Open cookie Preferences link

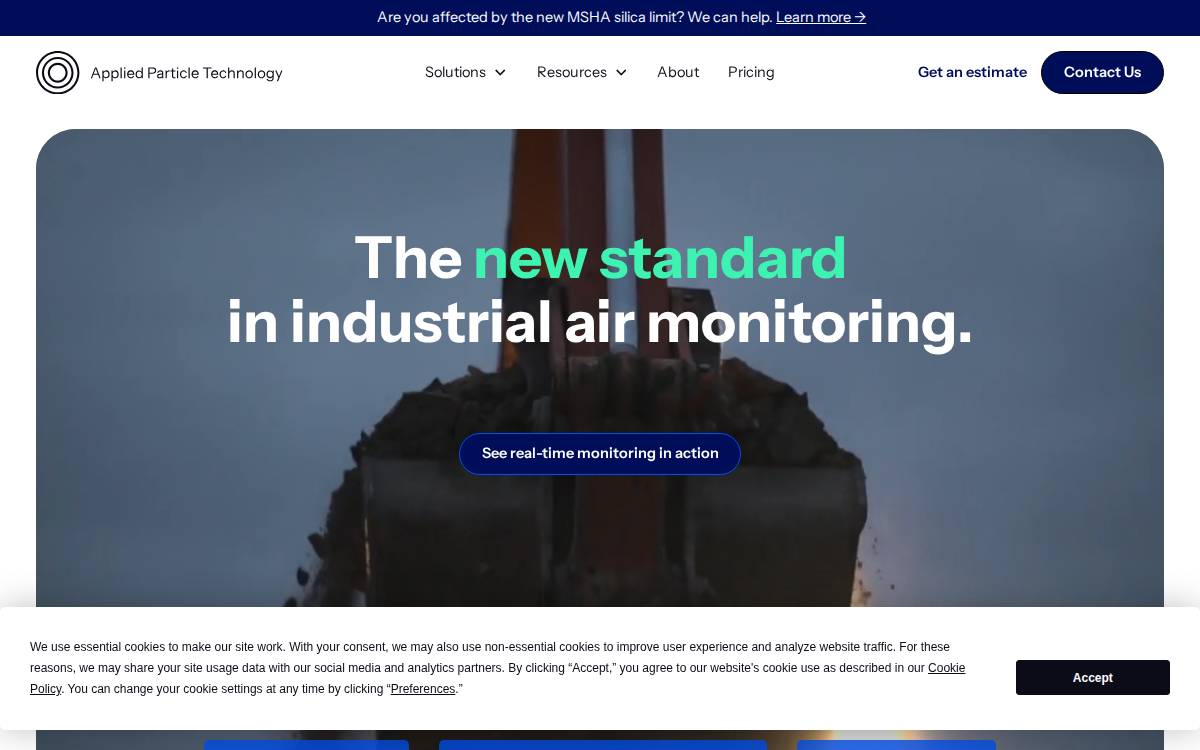pos(423,689)
